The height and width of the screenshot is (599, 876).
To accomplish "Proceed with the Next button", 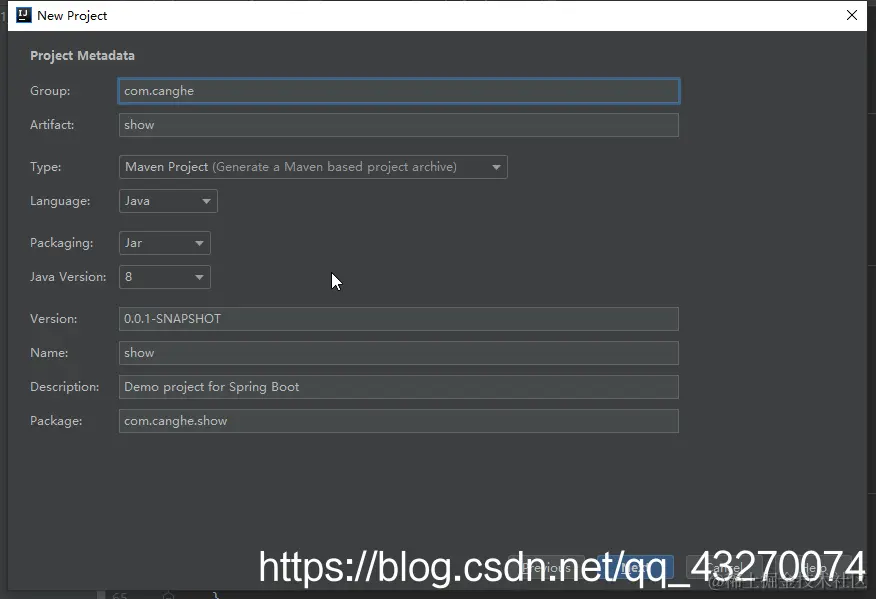I will point(635,568).
